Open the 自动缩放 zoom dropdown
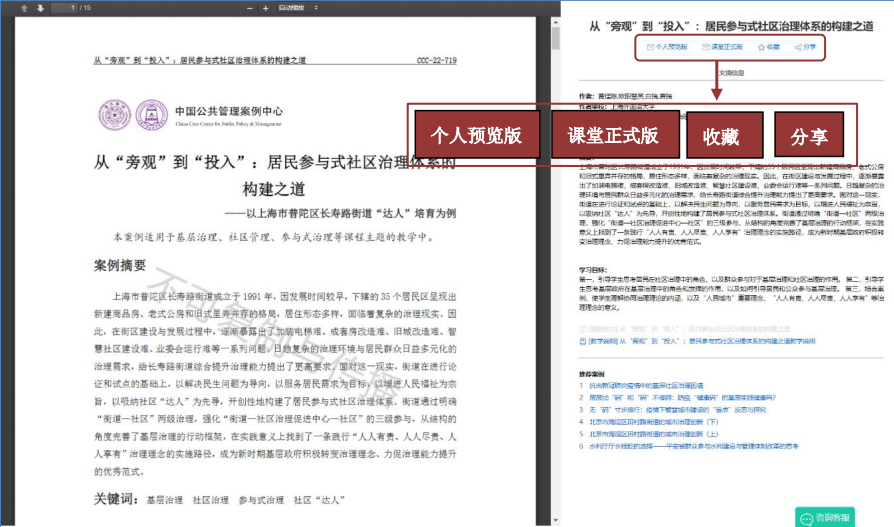 [x=298, y=7]
